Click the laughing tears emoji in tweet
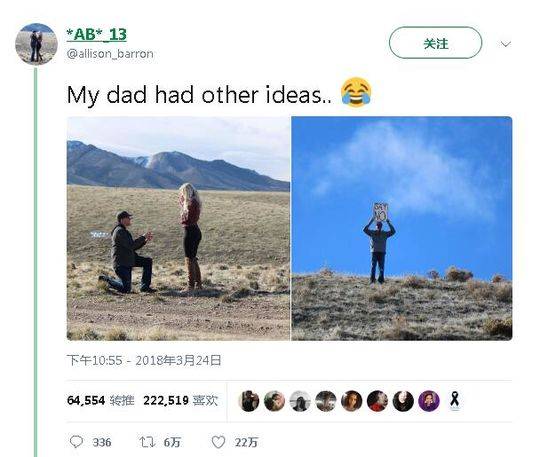Image resolution: width=540 pixels, height=457 pixels. pos(356,93)
